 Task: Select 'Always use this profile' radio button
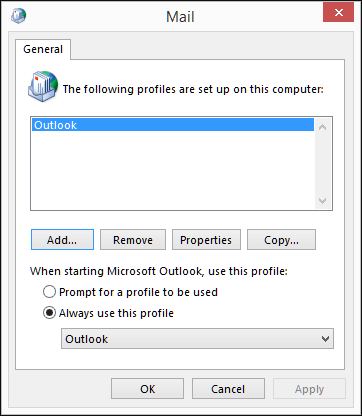[49, 313]
